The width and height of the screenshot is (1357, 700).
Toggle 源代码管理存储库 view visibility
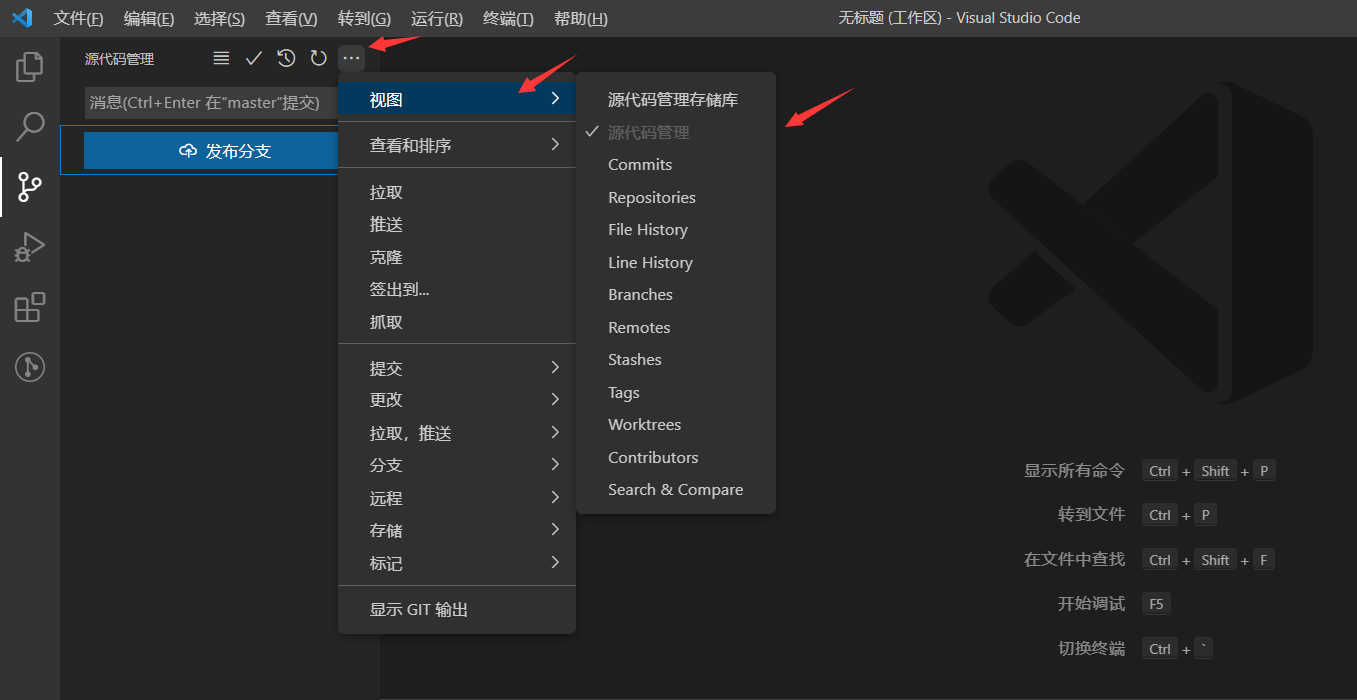[x=676, y=99]
